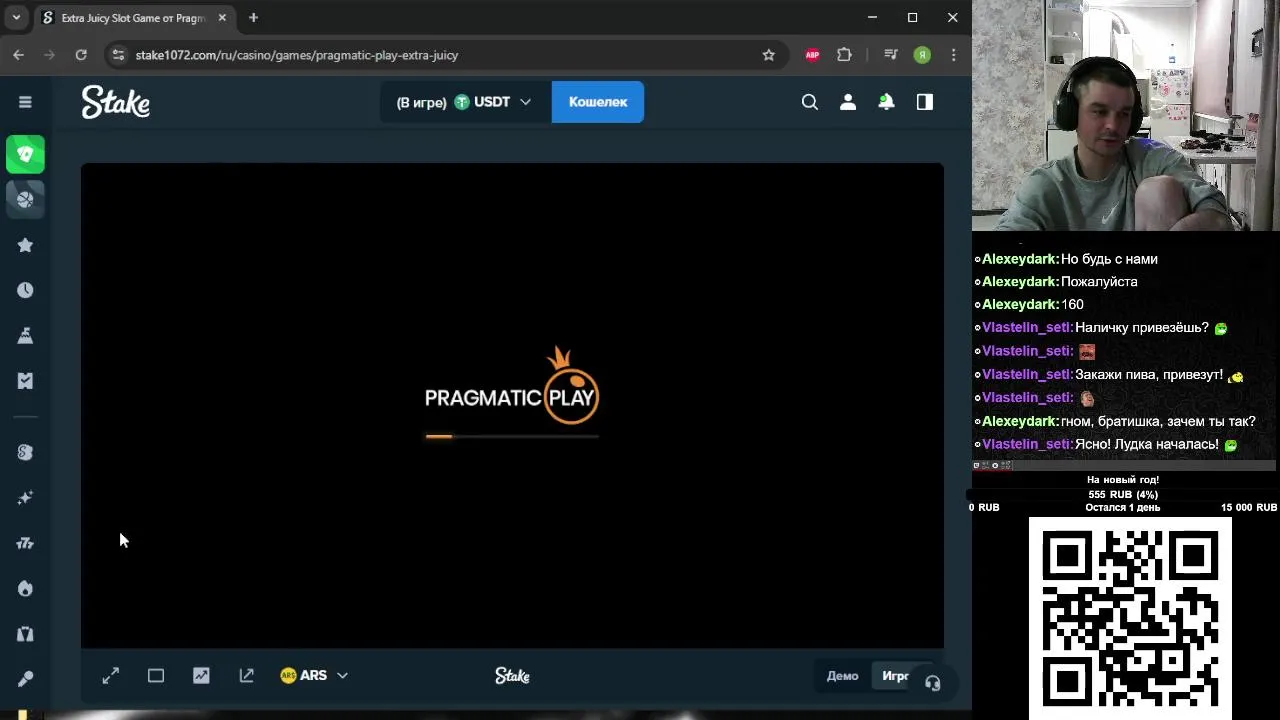Open live support headset icon
The image size is (1280, 720).
click(x=932, y=684)
